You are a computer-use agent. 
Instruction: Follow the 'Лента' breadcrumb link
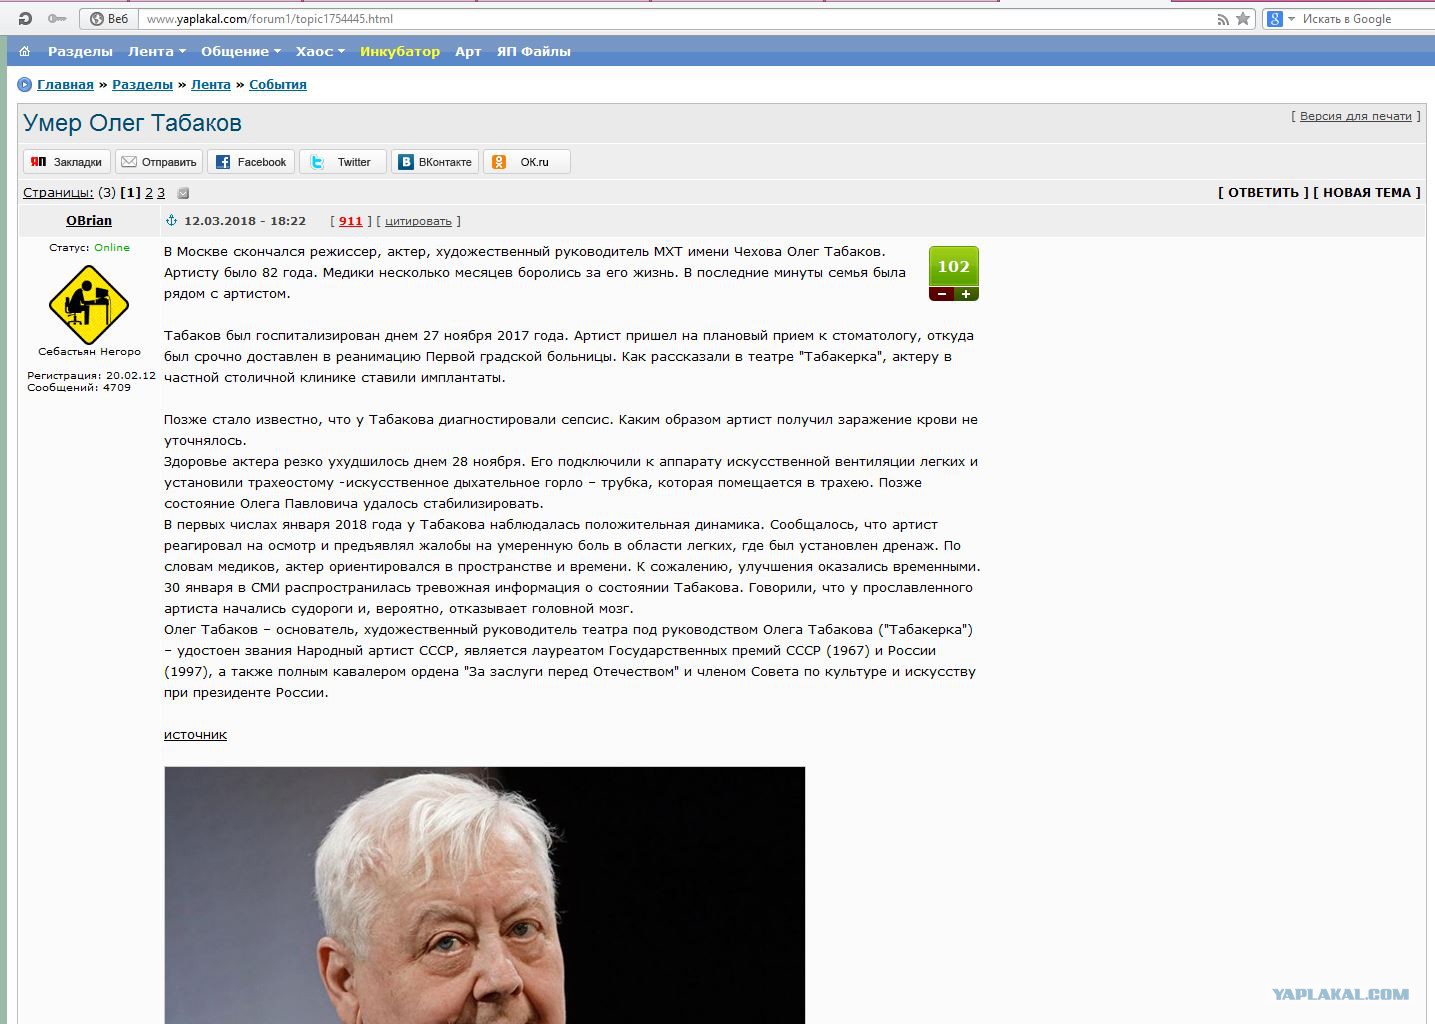pyautogui.click(x=211, y=85)
